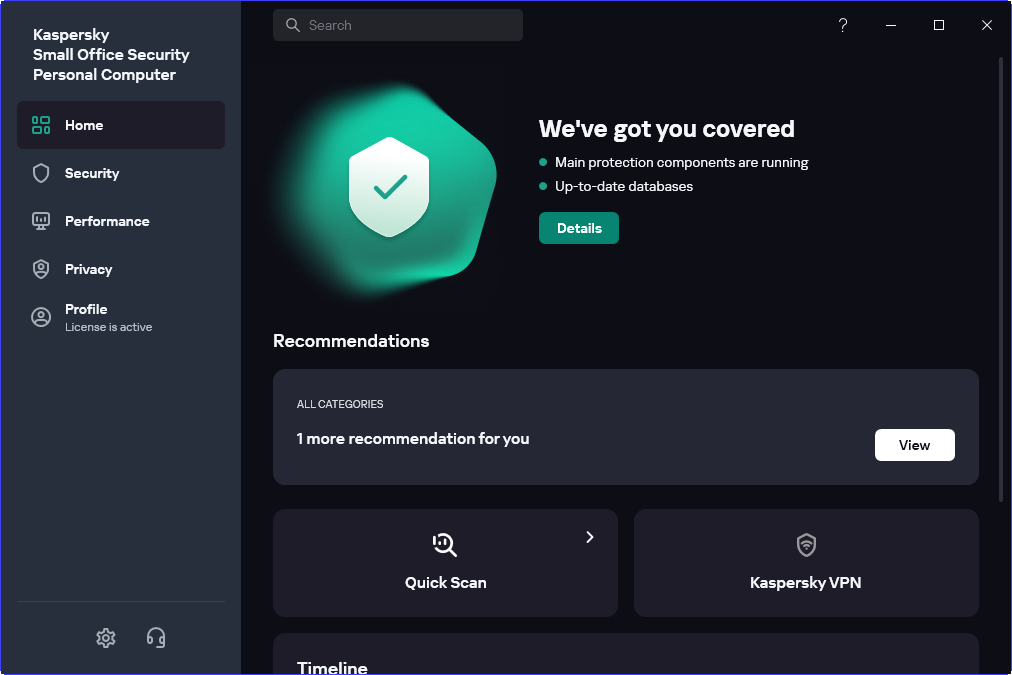The image size is (1012, 675).
Task: Click the Performance monitor icon
Action: pyautogui.click(x=41, y=221)
